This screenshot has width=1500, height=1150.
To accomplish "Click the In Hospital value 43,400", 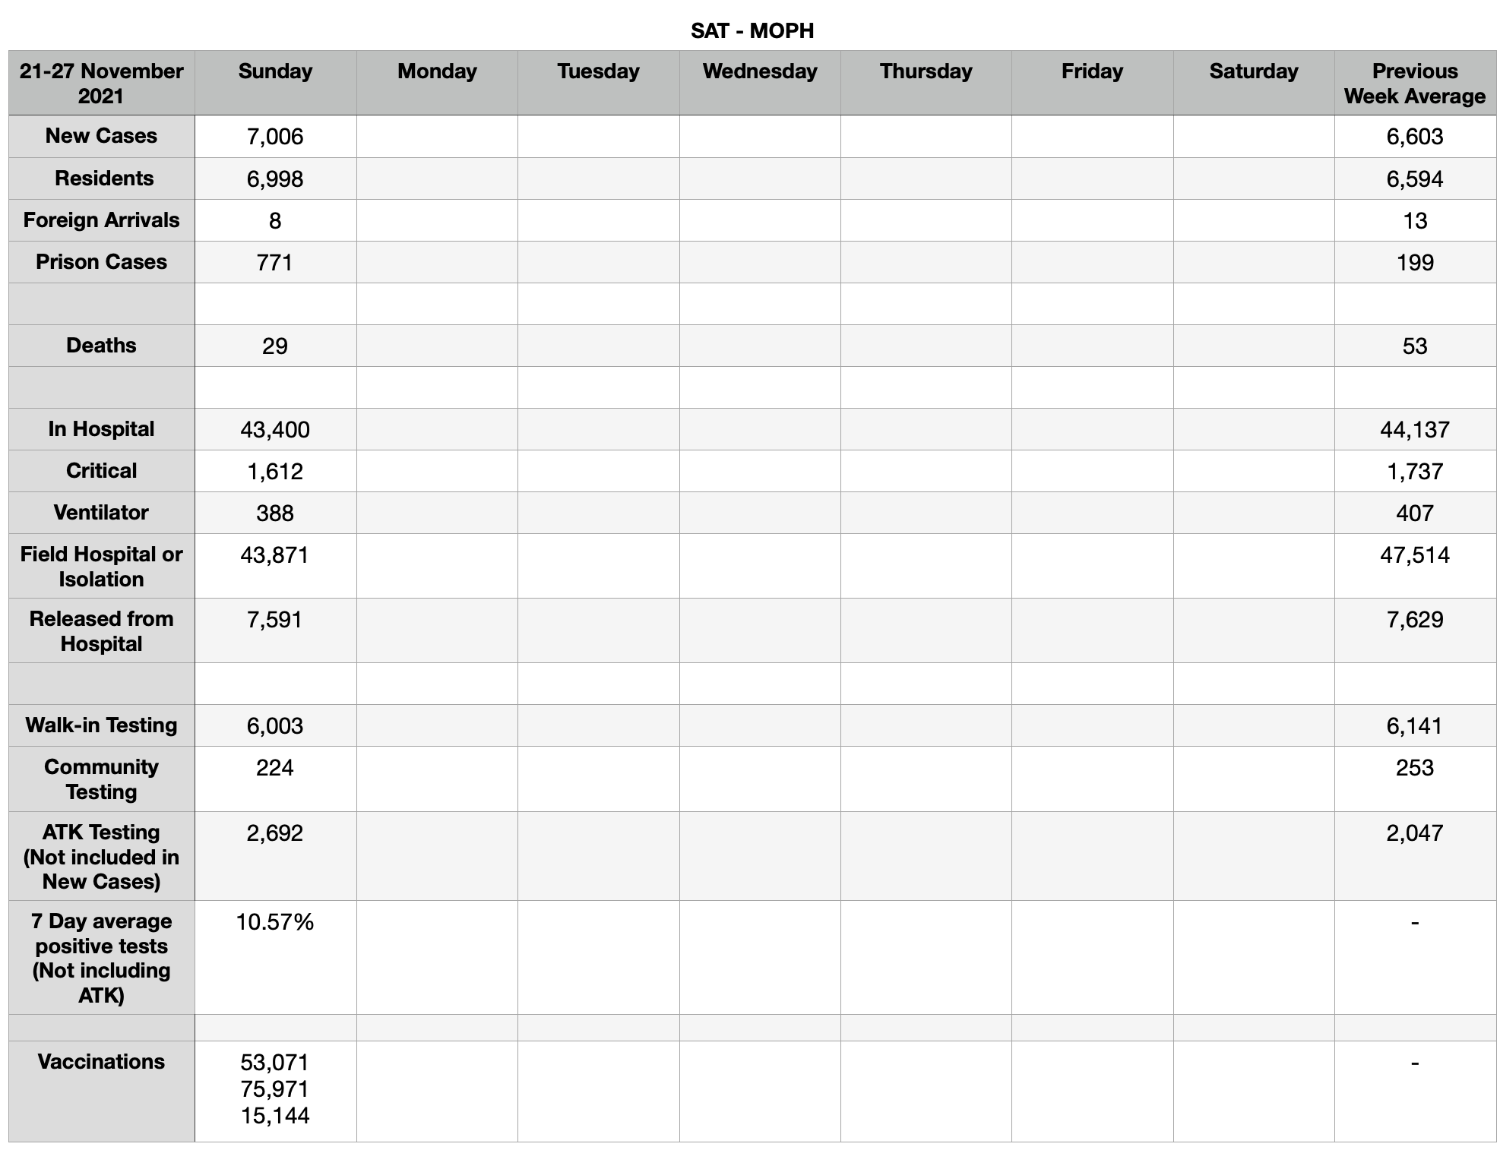I will pos(275,430).
